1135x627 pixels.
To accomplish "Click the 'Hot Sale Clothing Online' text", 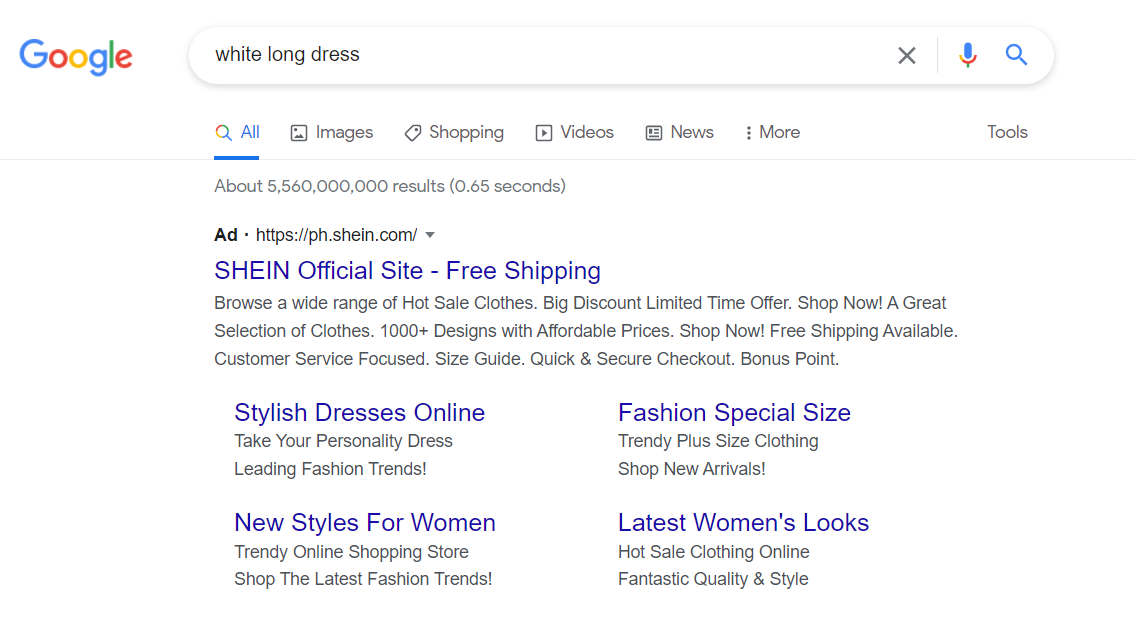I will (x=714, y=552).
